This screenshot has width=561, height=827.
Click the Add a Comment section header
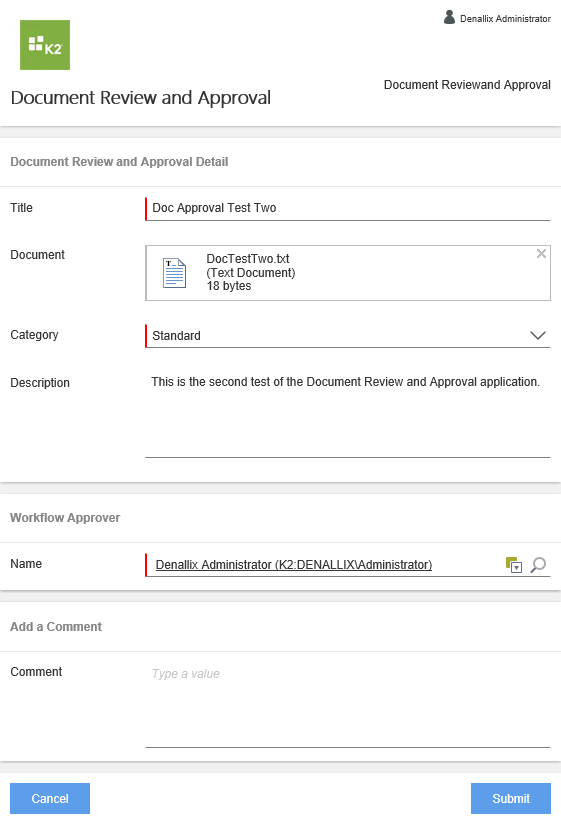pyautogui.click(x=56, y=627)
